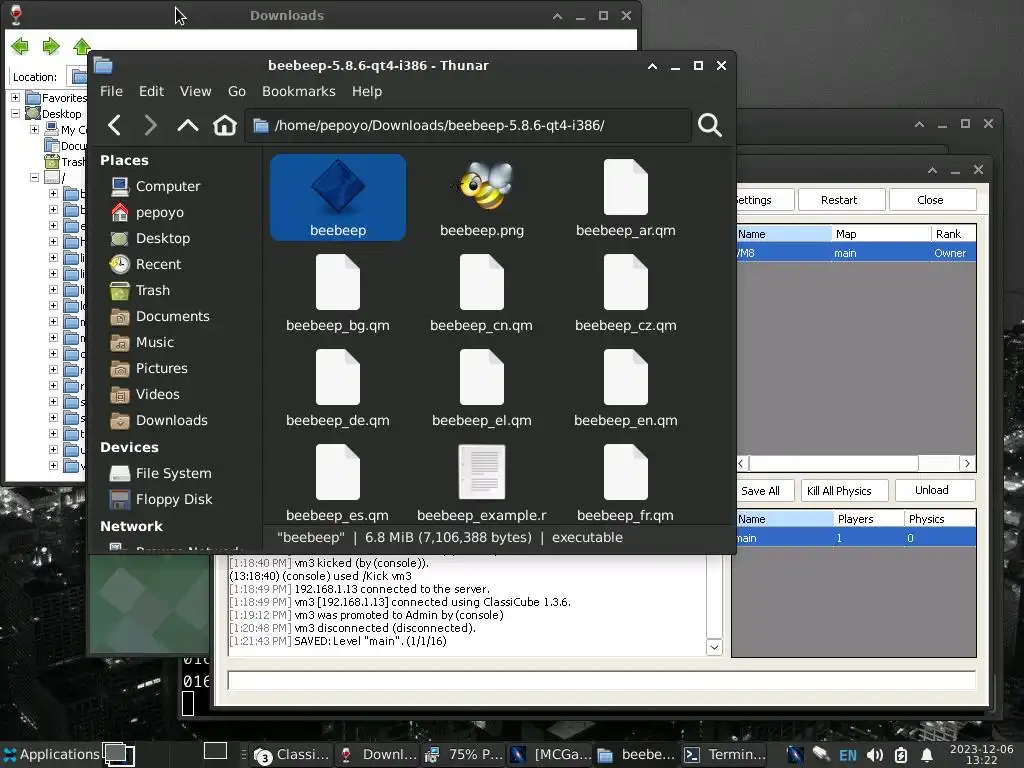Go to home folder in Thunar
This screenshot has width=1024, height=768.
225,125
